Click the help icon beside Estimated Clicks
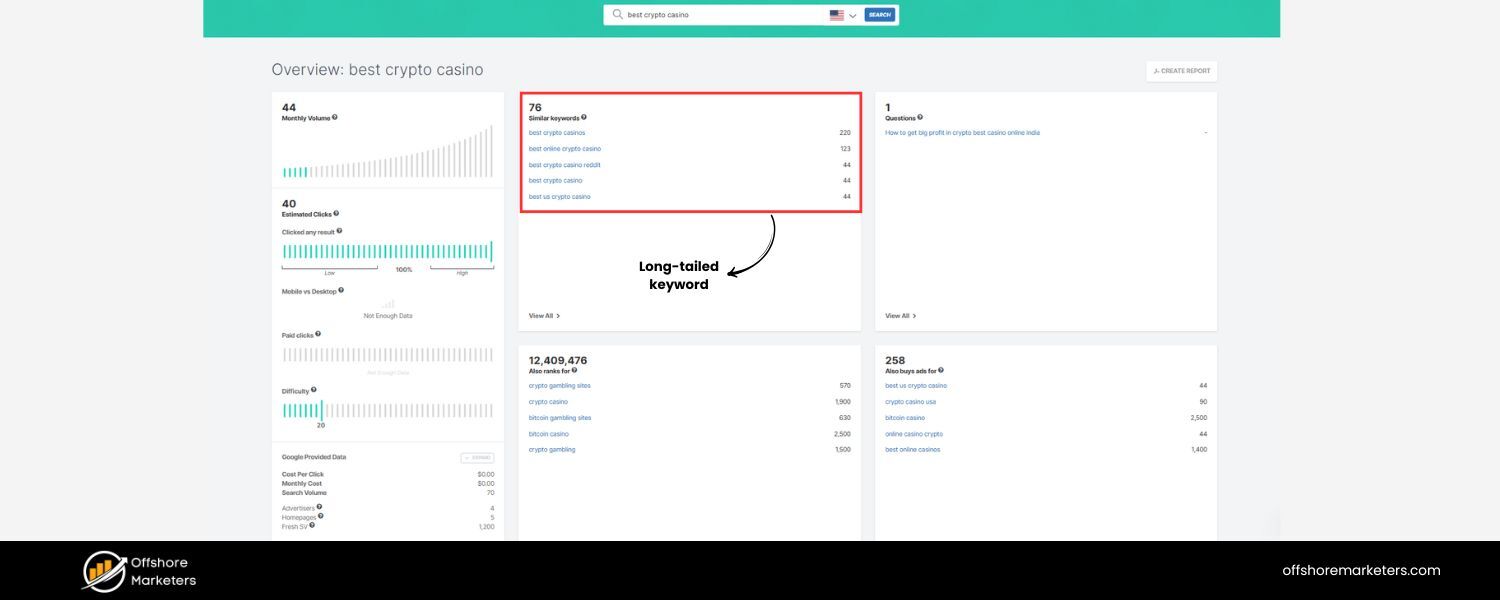 pyautogui.click(x=338, y=213)
